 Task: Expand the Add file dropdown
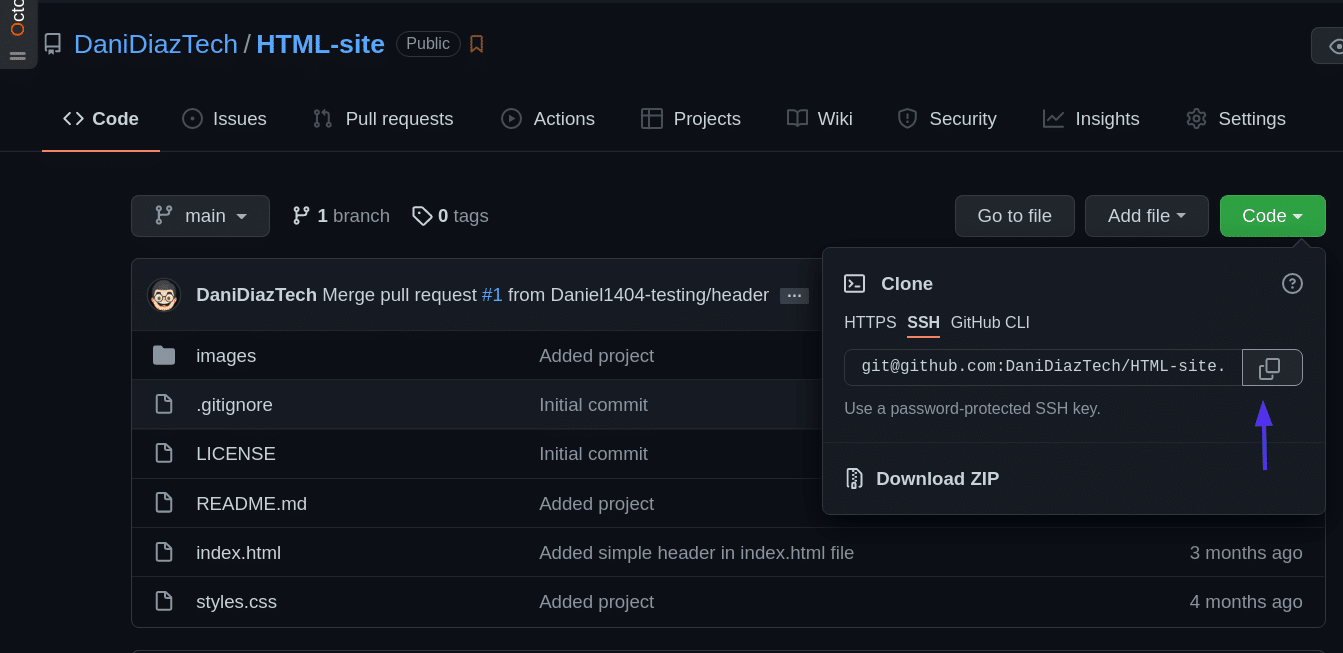1146,215
